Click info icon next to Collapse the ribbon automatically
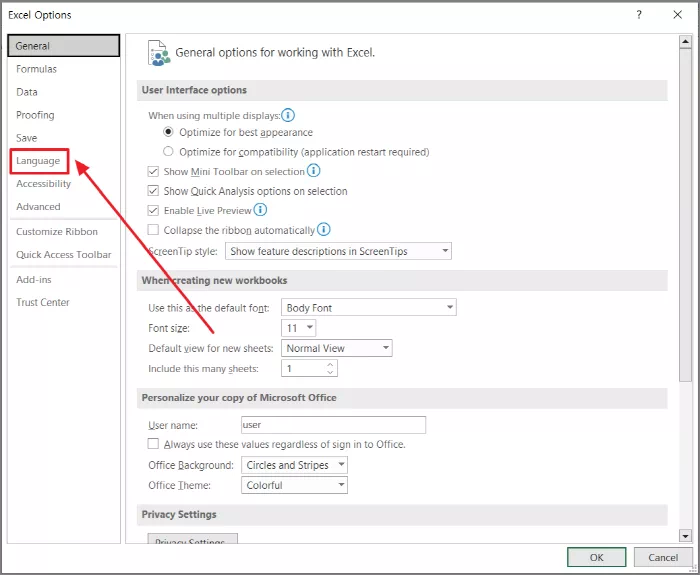The width and height of the screenshot is (700, 575). pyautogui.click(x=324, y=229)
